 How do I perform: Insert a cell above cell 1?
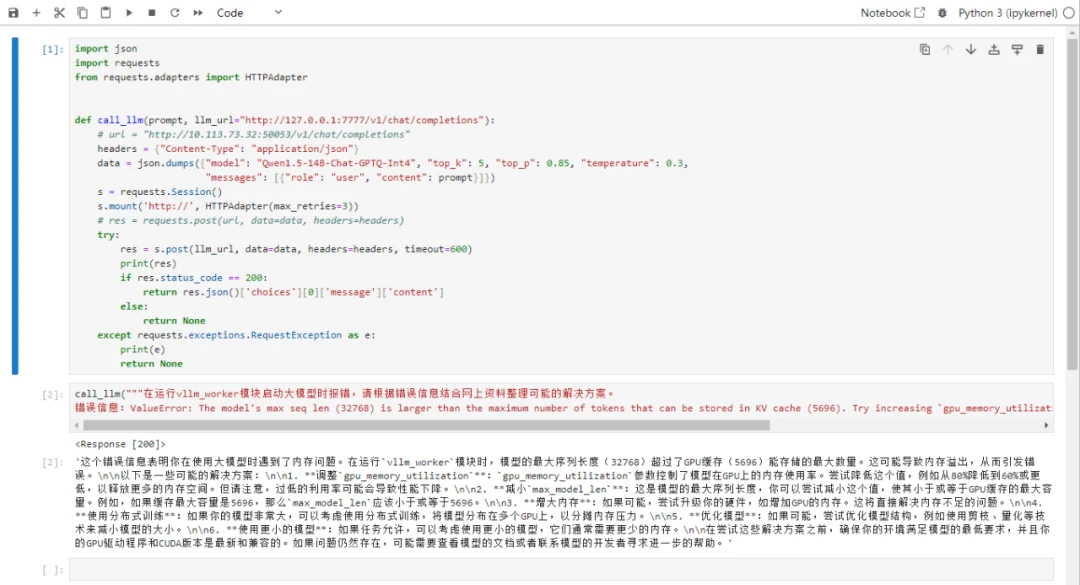[994, 50]
